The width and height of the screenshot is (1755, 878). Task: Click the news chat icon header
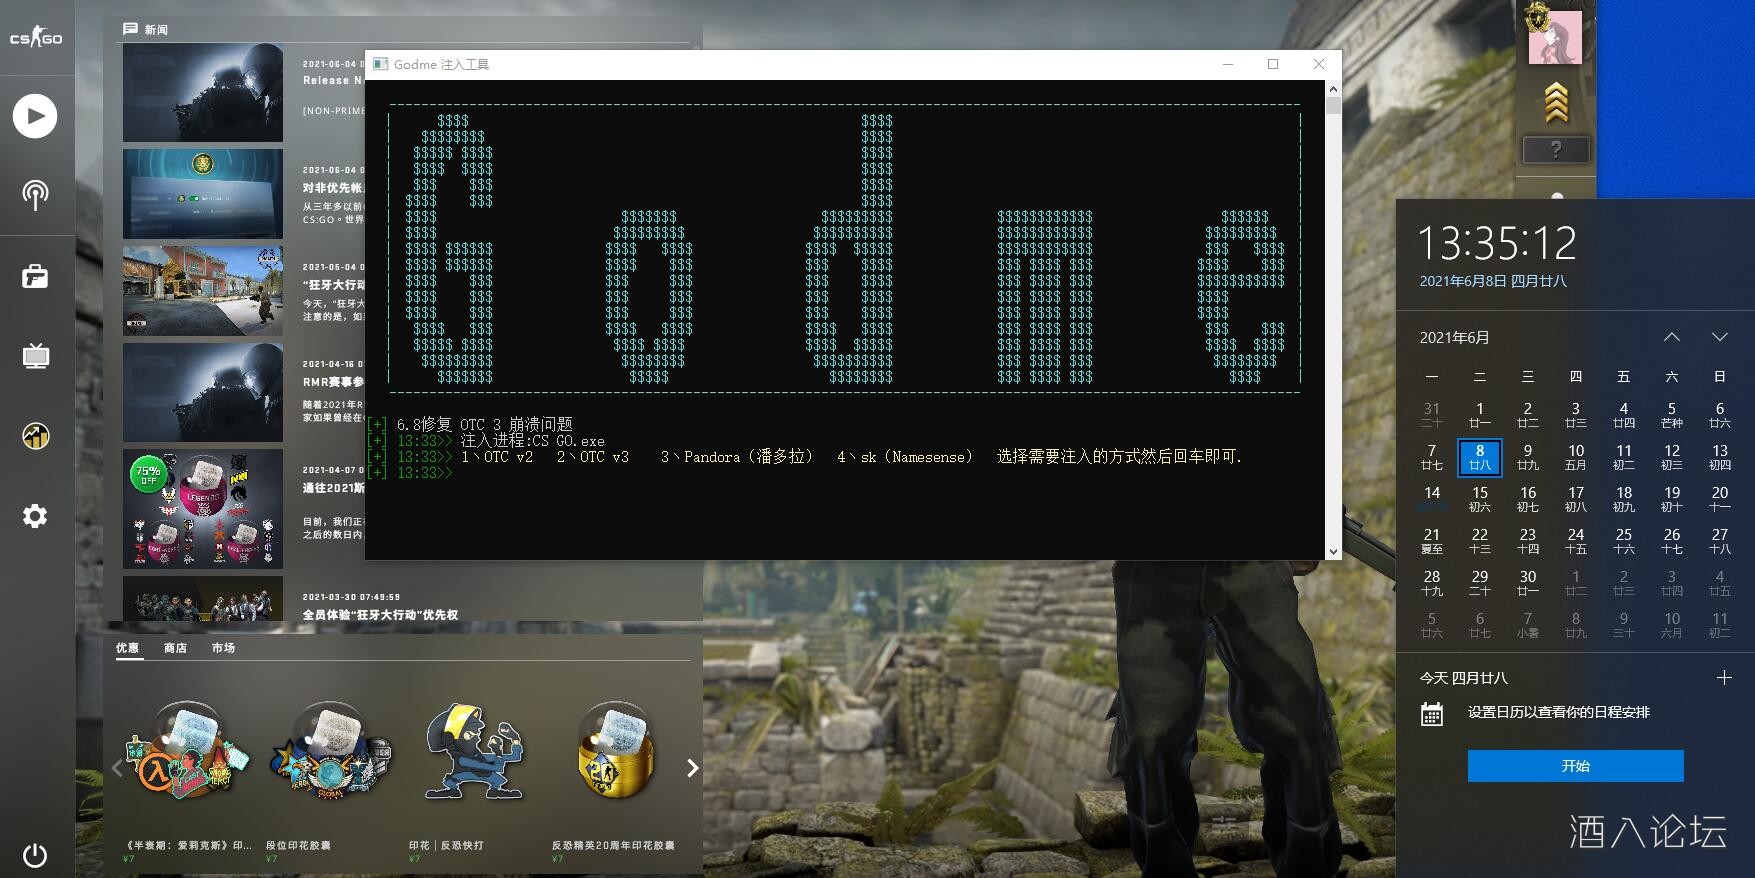[x=130, y=29]
